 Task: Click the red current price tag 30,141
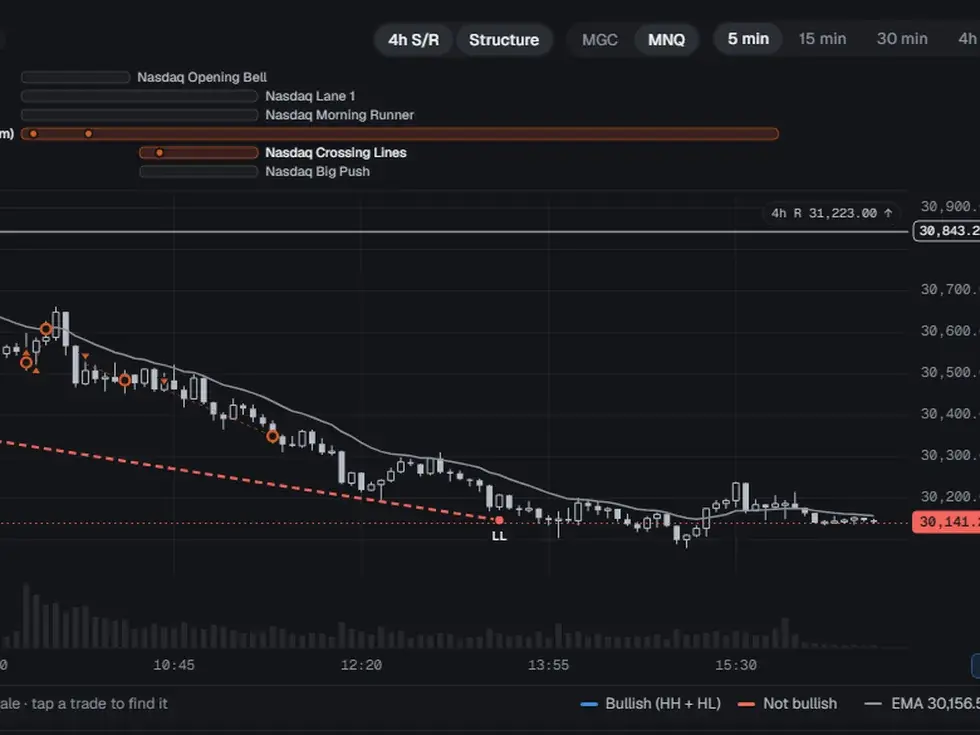pyautogui.click(x=946, y=522)
